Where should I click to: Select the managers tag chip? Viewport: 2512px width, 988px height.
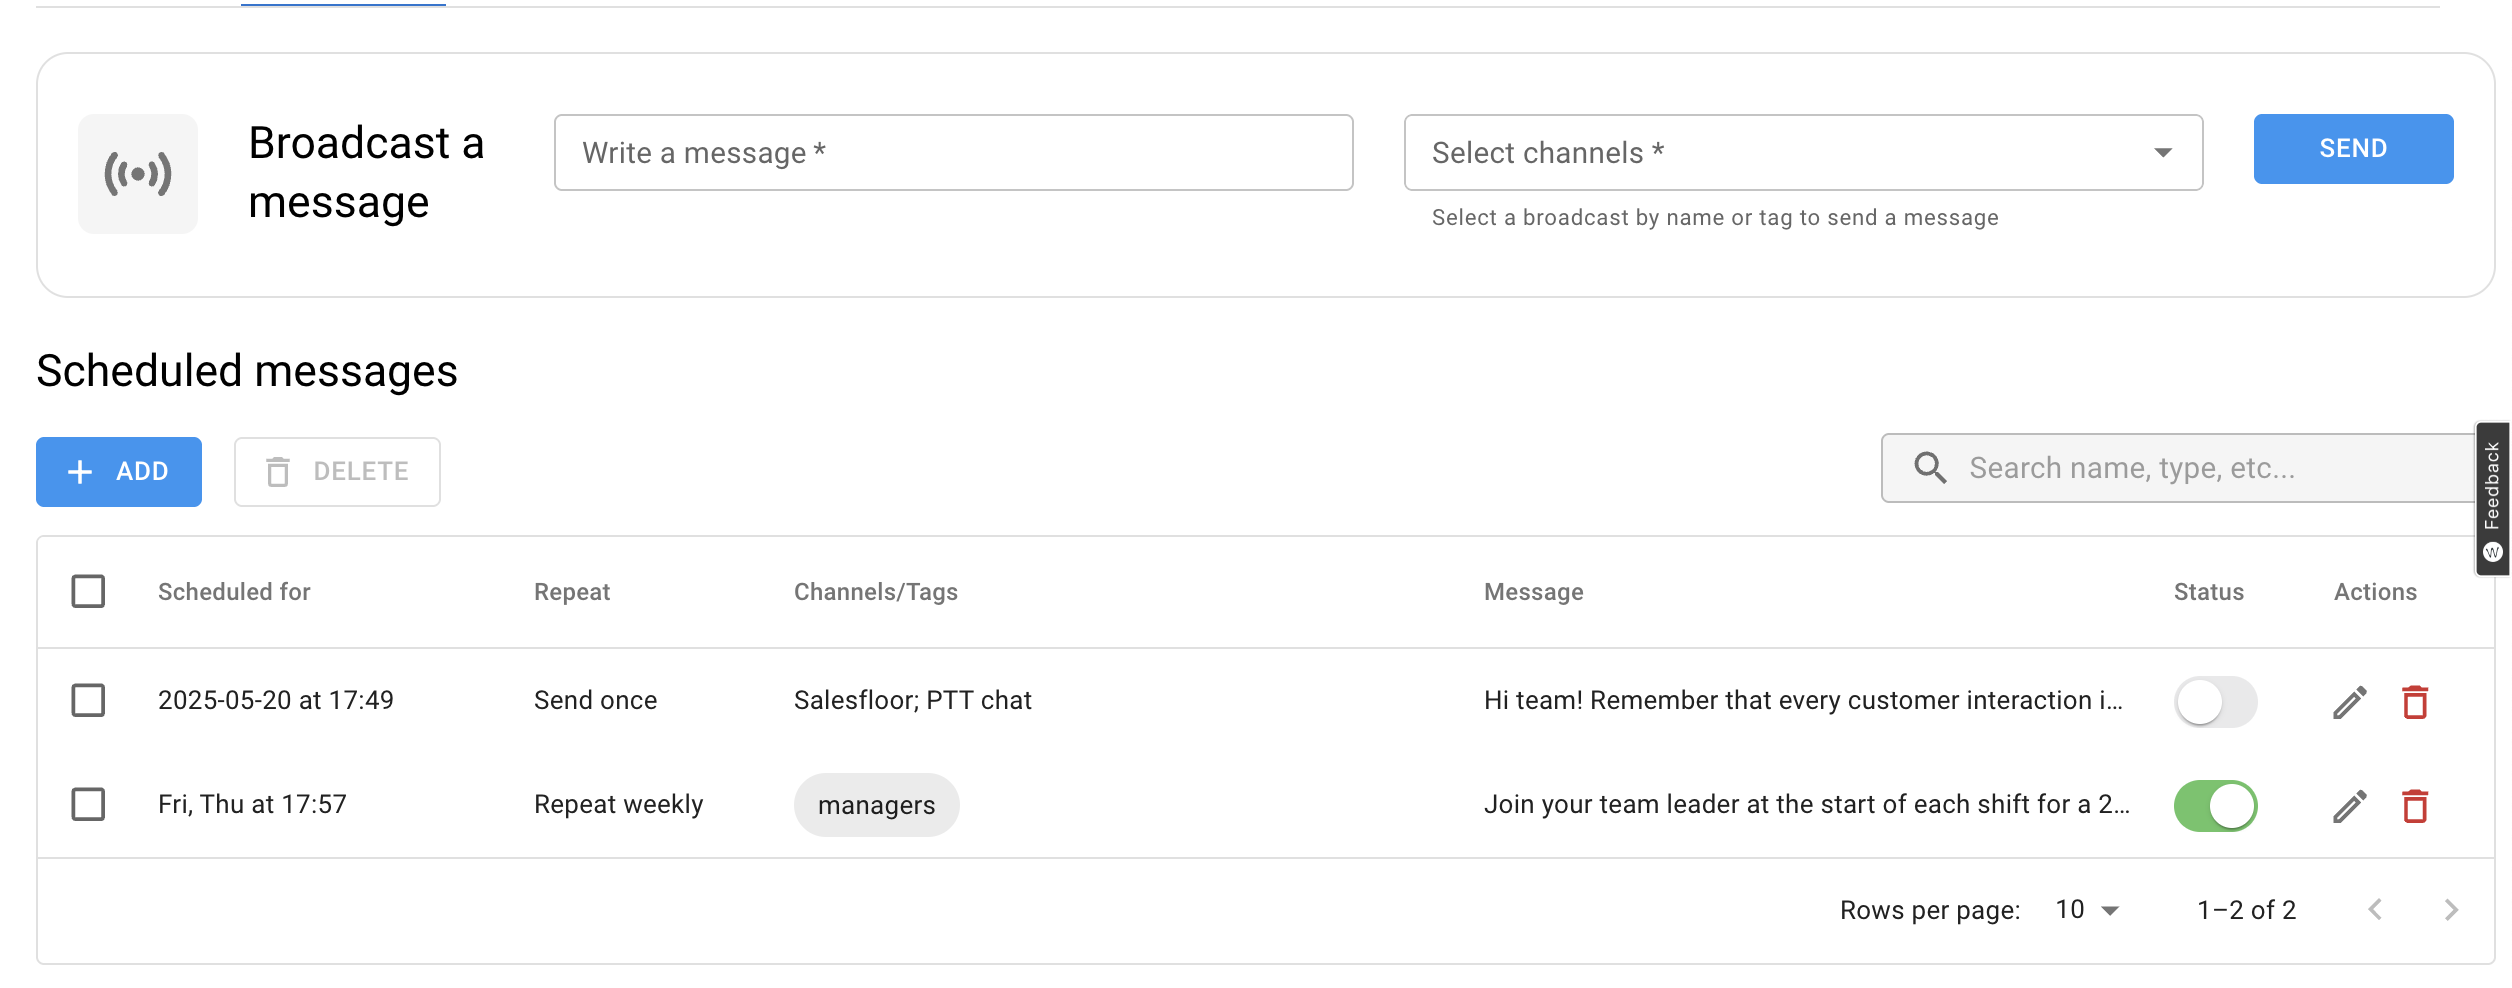(876, 805)
